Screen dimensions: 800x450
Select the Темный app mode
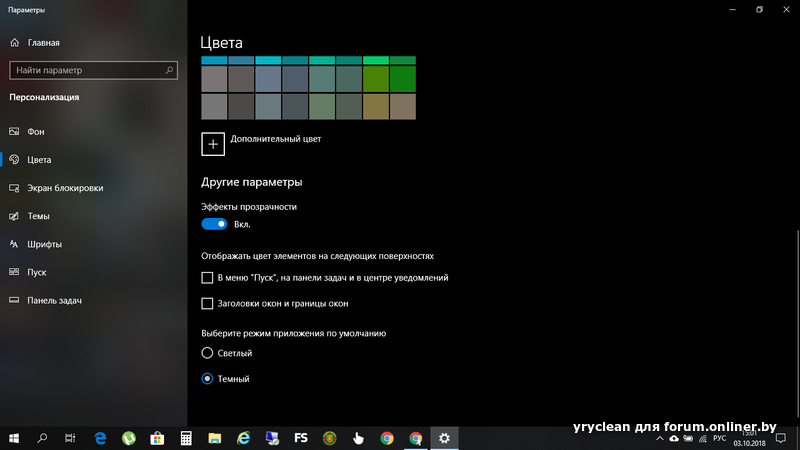(x=208, y=379)
